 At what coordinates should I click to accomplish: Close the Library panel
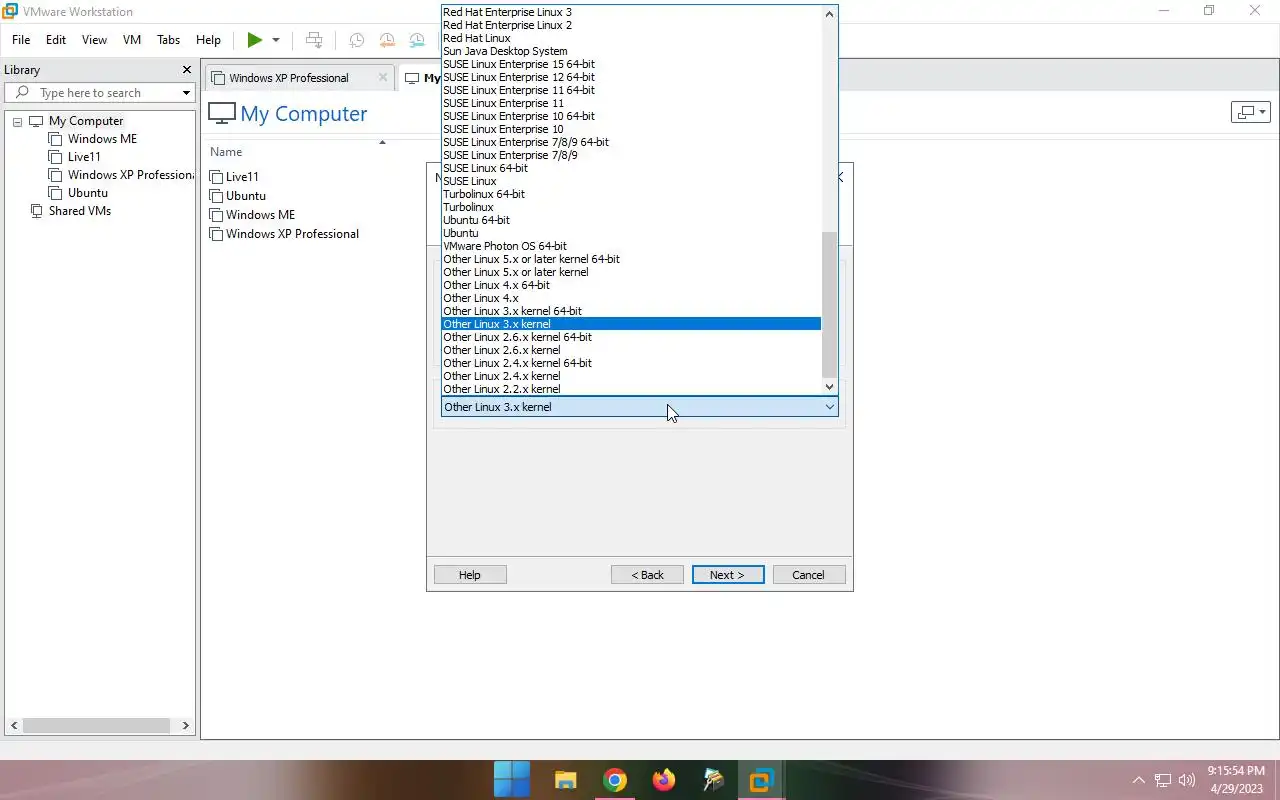186,70
